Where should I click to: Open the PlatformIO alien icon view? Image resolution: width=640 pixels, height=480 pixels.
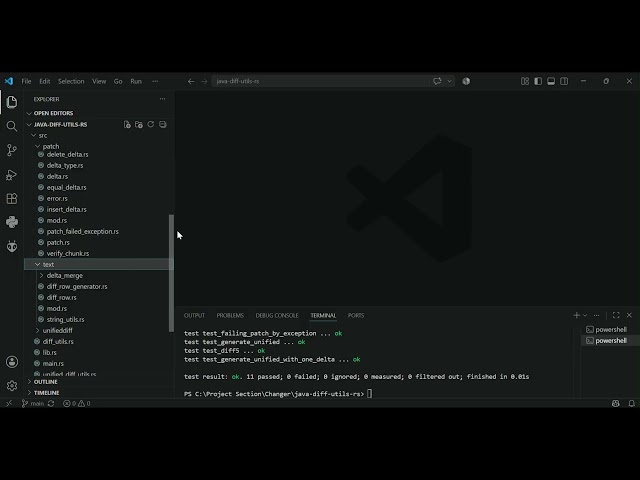12,246
